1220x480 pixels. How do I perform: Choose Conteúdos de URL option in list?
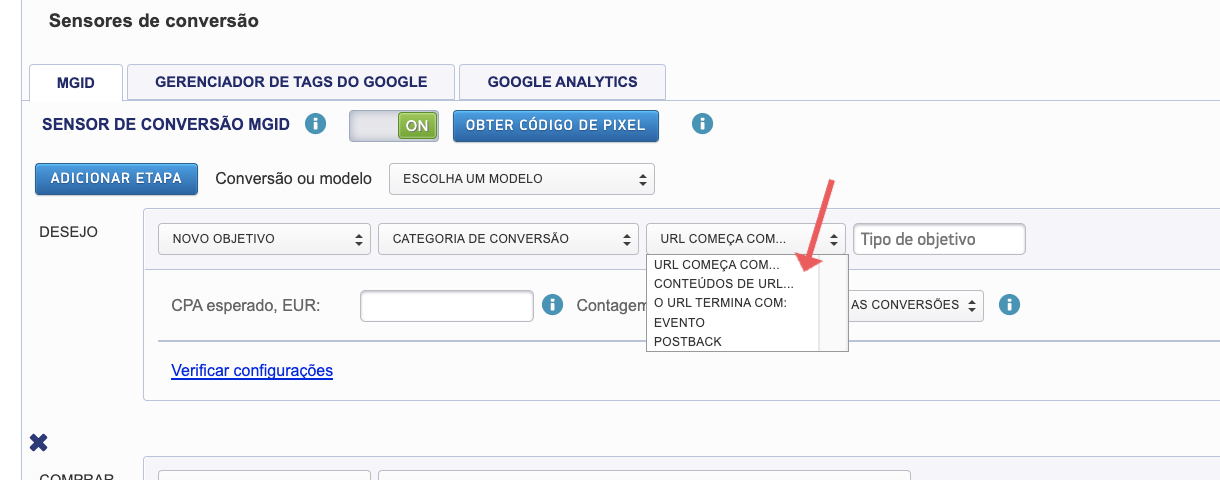722,283
